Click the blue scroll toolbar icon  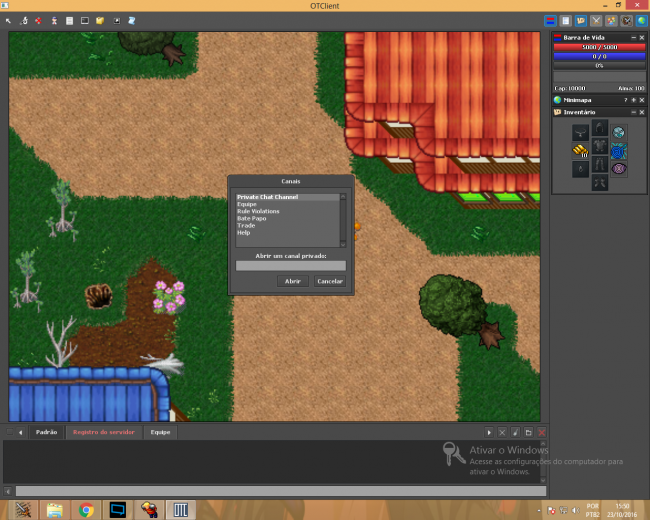pyautogui.click(x=132, y=21)
